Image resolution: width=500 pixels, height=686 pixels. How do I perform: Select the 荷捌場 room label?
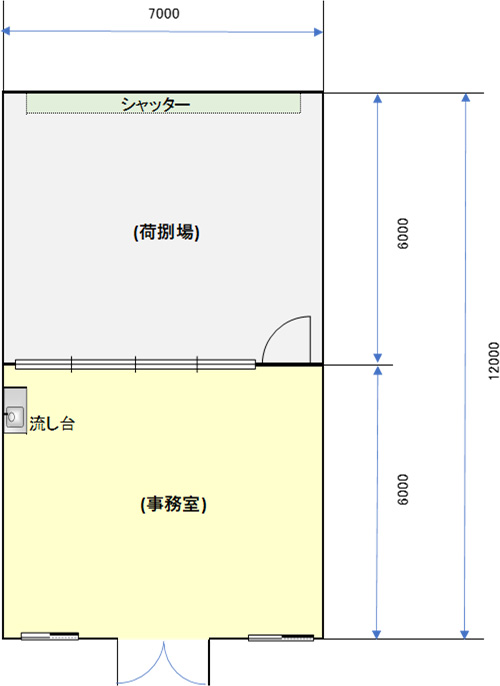coord(167,232)
